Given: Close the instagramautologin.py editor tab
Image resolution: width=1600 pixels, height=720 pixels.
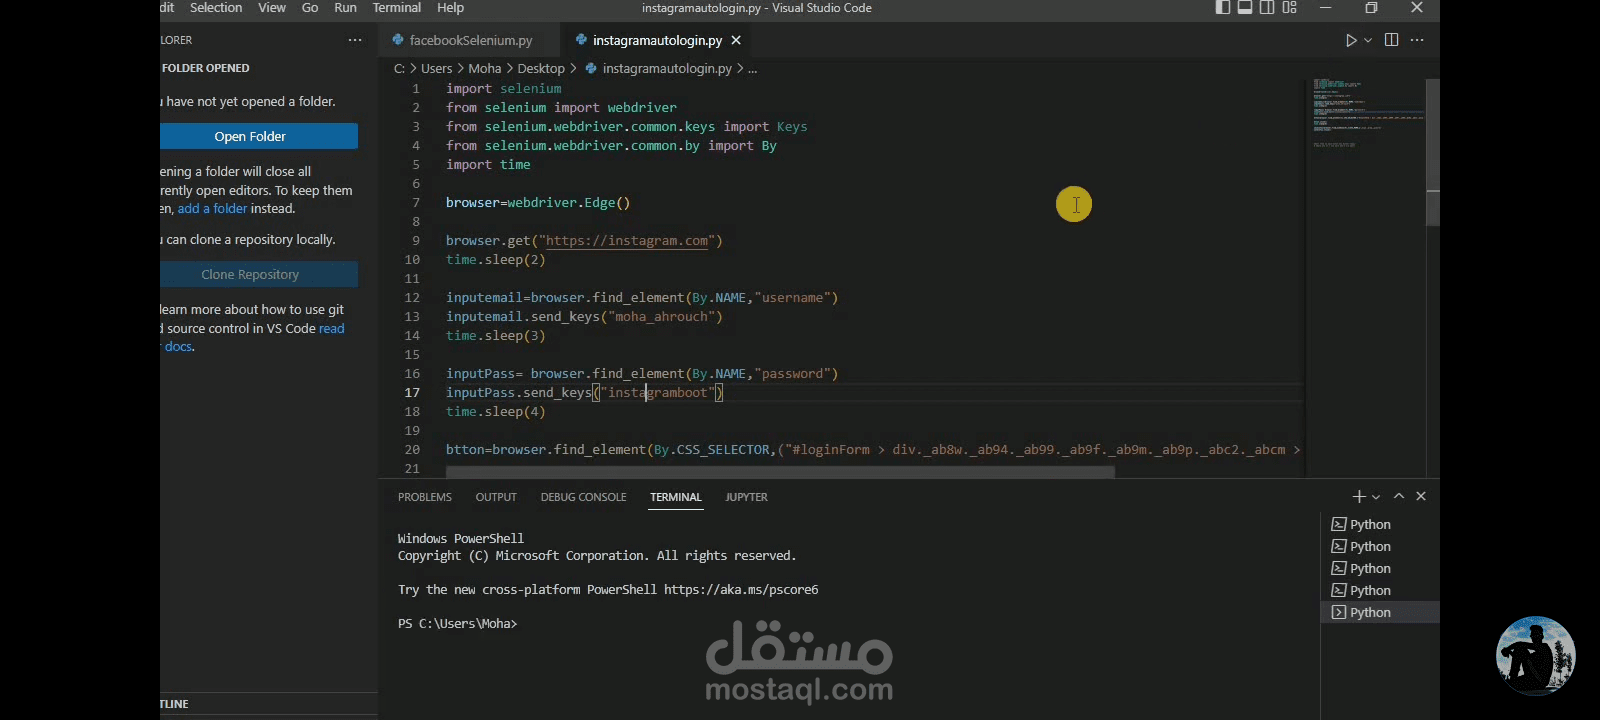Looking at the screenshot, I should pyautogui.click(x=736, y=40).
